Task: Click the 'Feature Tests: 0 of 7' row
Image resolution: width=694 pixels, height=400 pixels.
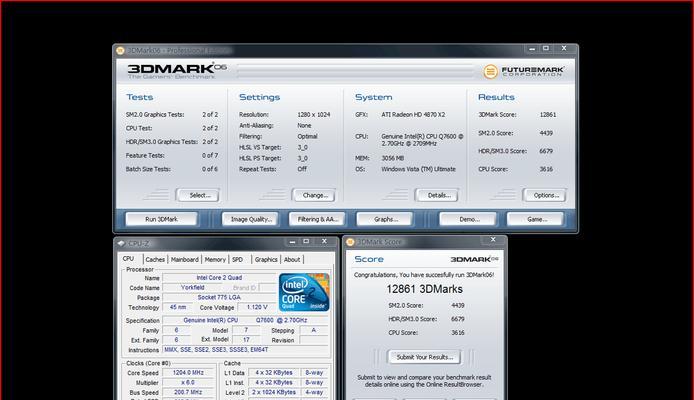Action: coord(172,155)
